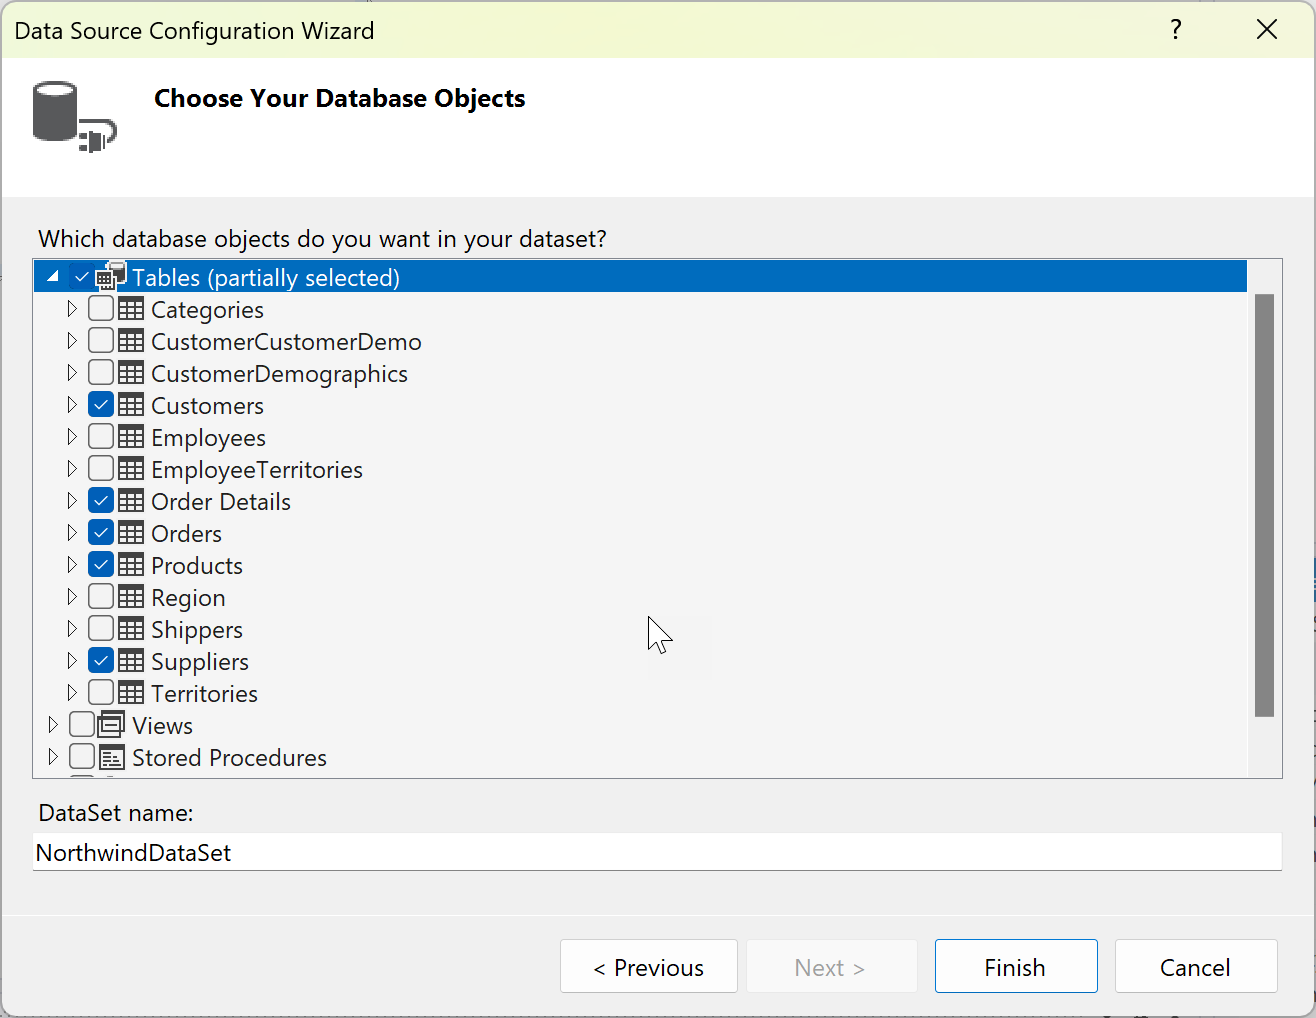Expand the Stored Procedures node
This screenshot has height=1018, width=1316.
[x=53, y=757]
